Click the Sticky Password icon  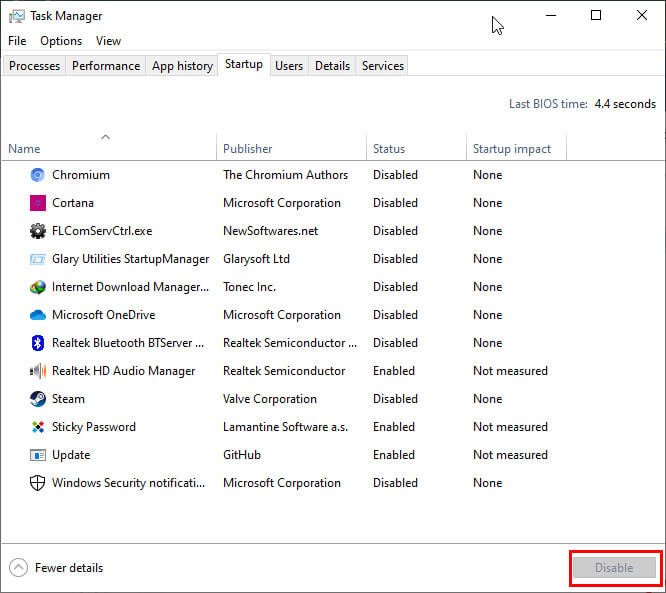tap(37, 427)
